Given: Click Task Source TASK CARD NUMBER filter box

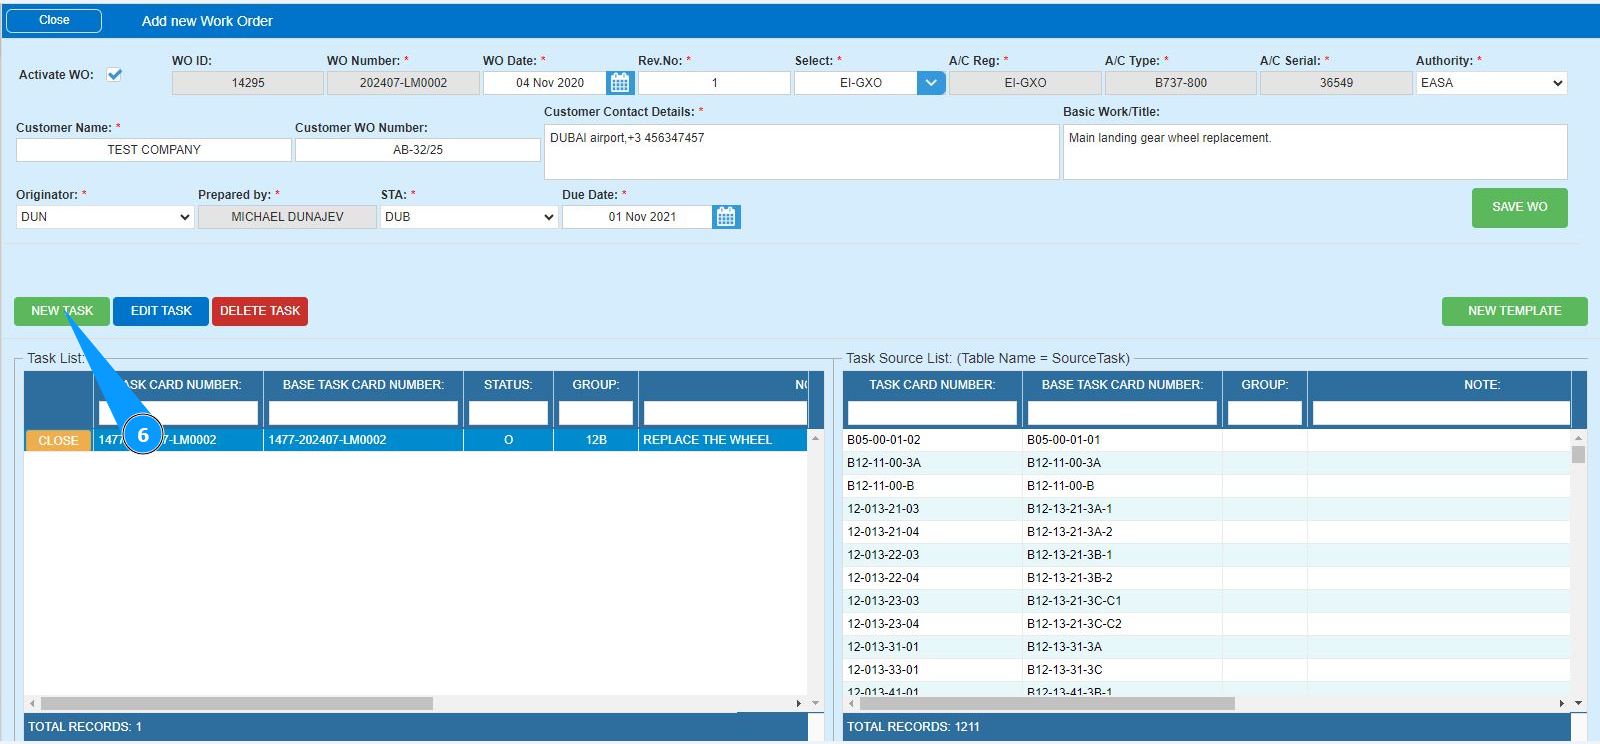Looking at the screenshot, I should click(x=932, y=413).
